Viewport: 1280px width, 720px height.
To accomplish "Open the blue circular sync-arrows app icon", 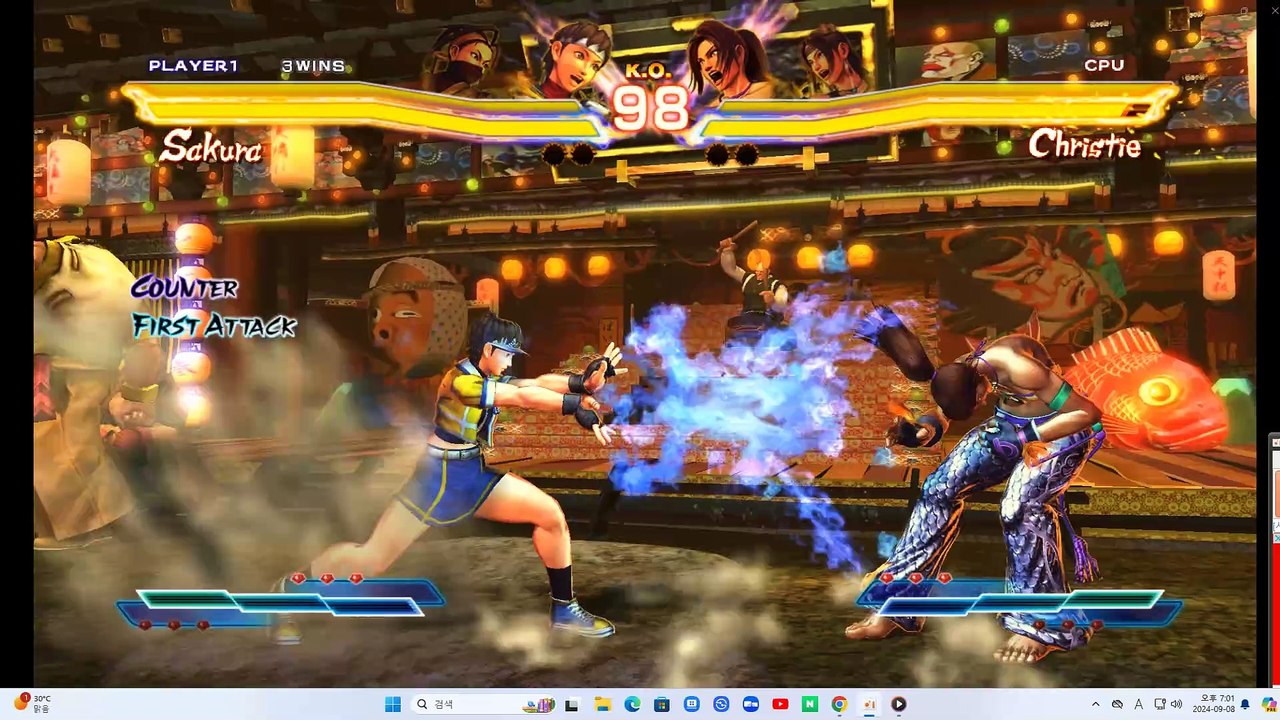I will 721,704.
